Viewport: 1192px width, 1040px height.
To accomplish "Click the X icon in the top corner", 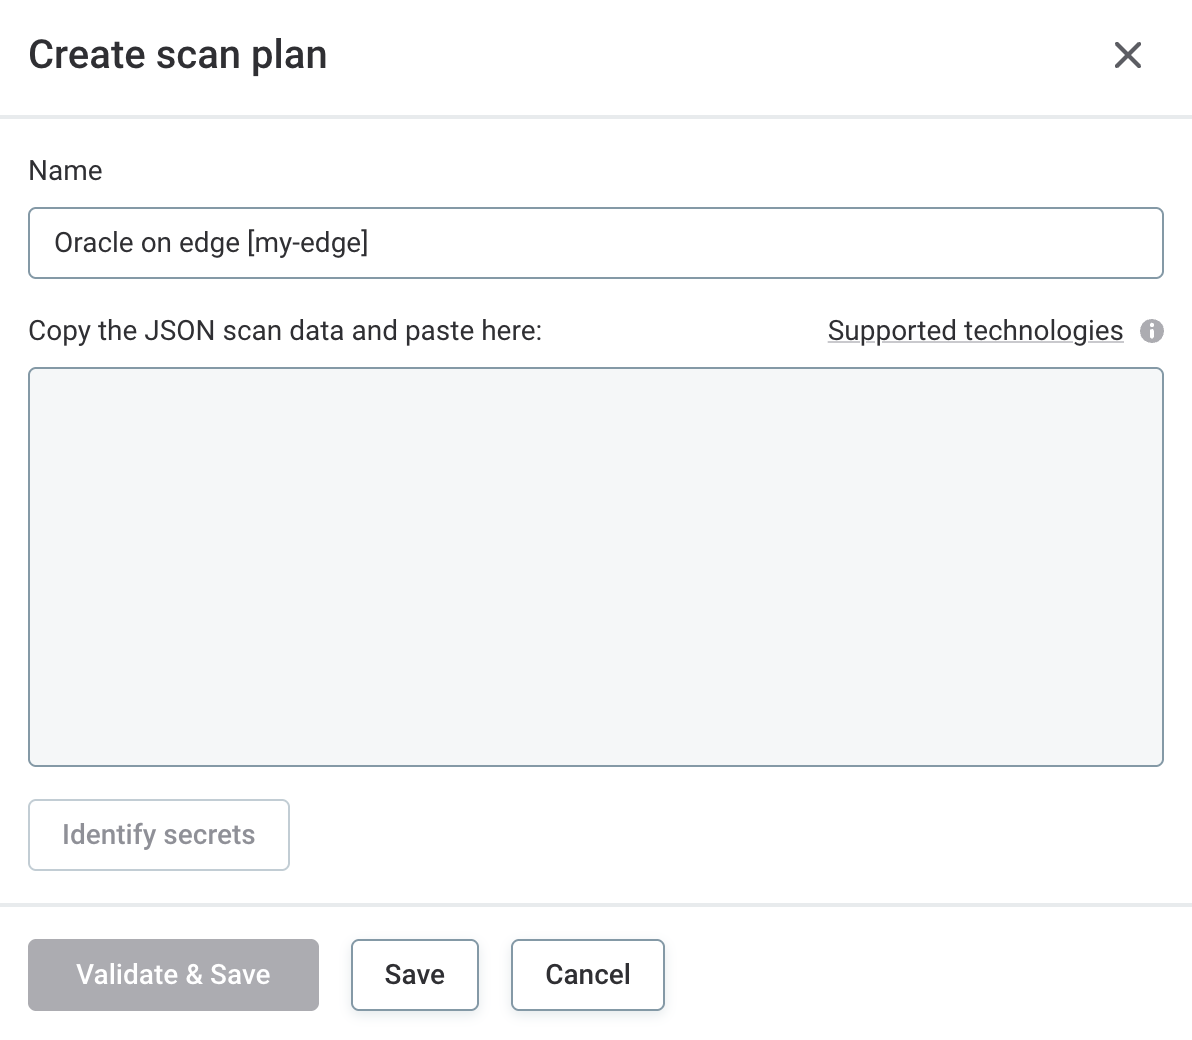I will (x=1128, y=56).
